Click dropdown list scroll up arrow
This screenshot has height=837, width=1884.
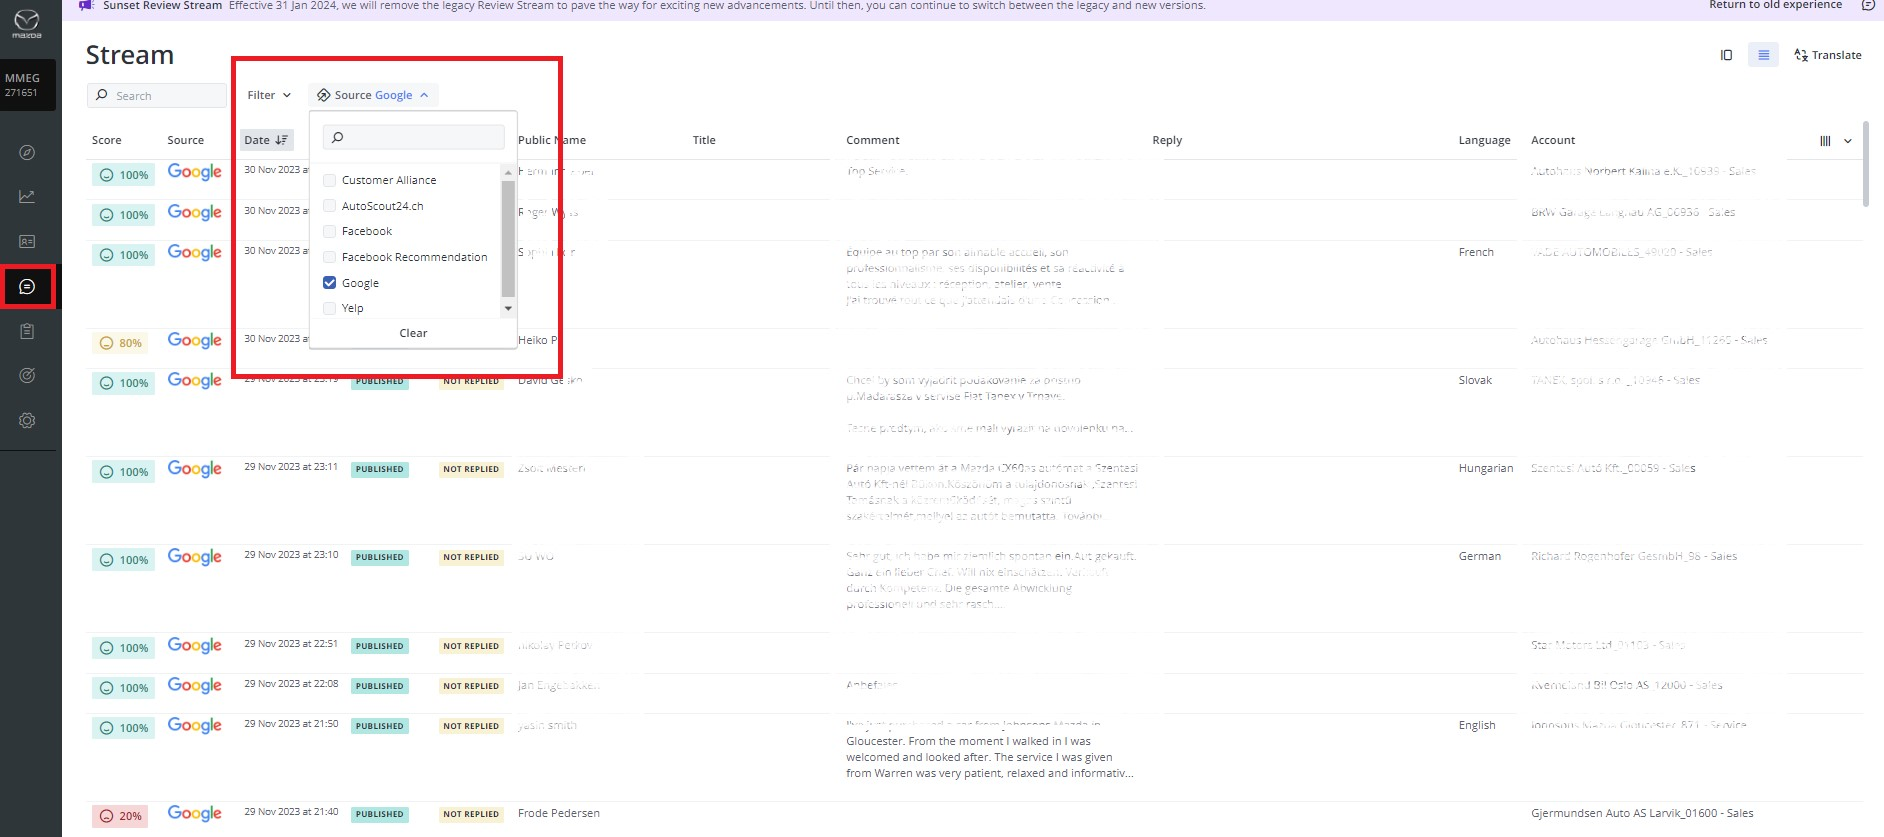pyautogui.click(x=508, y=172)
